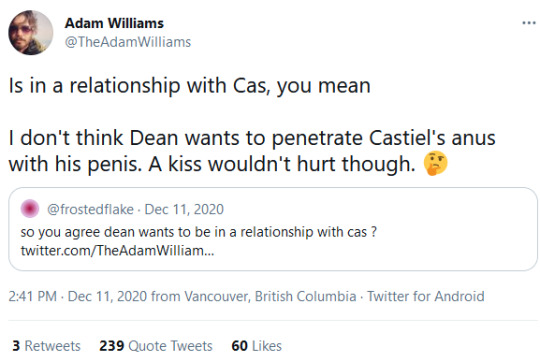Open the quoted tweet text about dean
540x362 pixels.
199,232
